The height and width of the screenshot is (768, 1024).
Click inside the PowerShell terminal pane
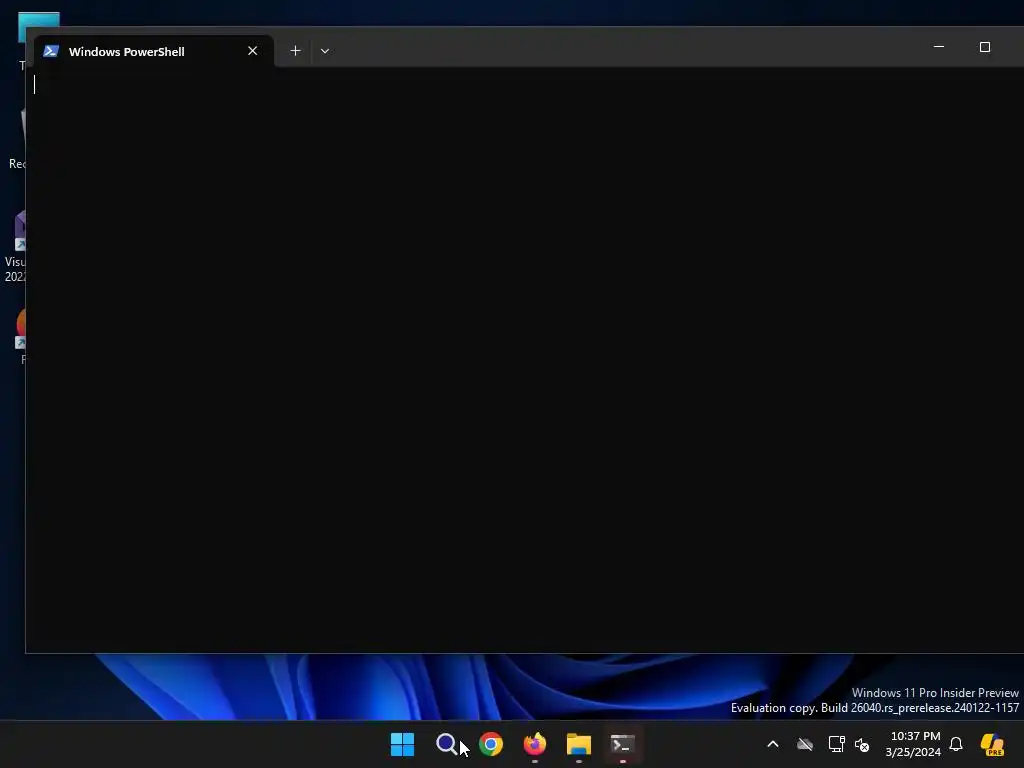(525, 359)
